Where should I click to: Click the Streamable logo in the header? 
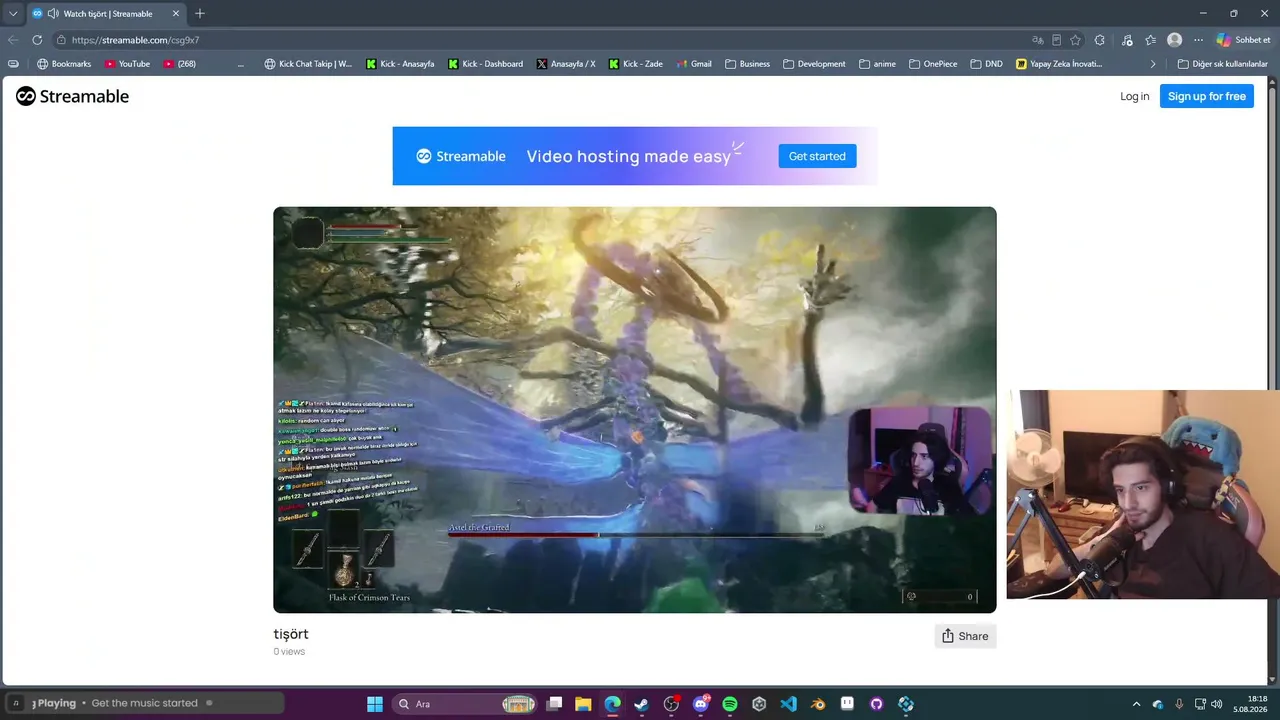pos(72,96)
